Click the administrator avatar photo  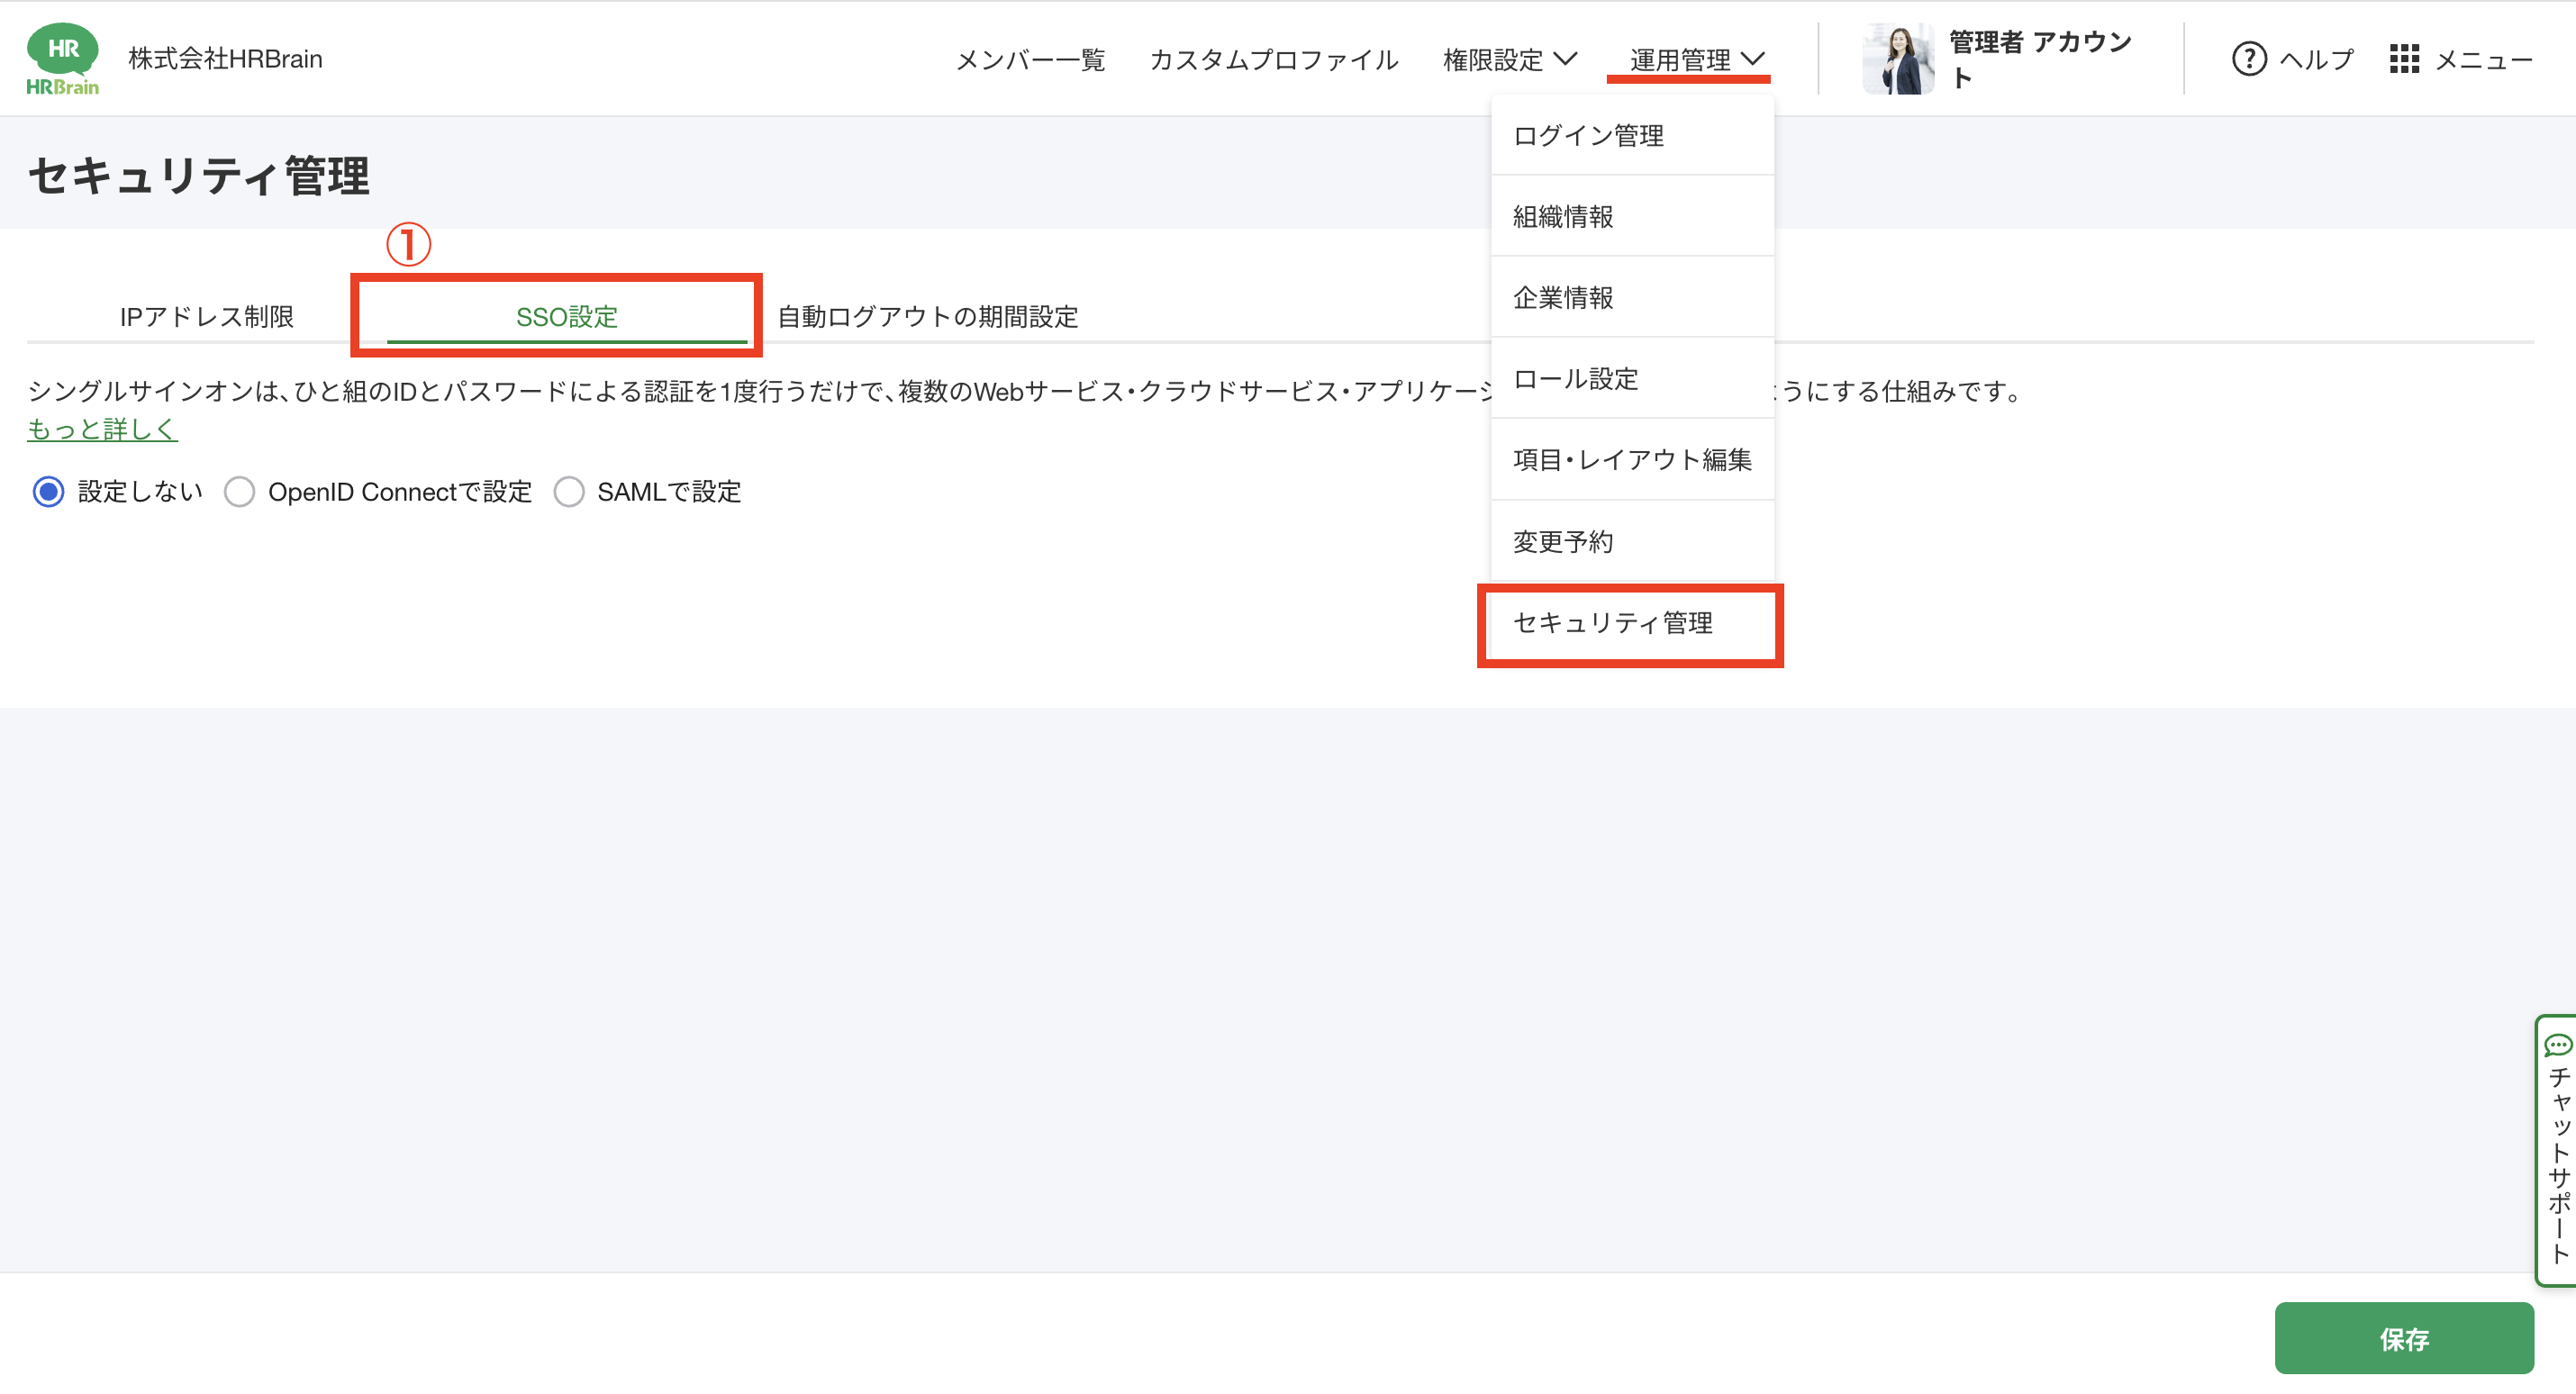click(x=1897, y=59)
